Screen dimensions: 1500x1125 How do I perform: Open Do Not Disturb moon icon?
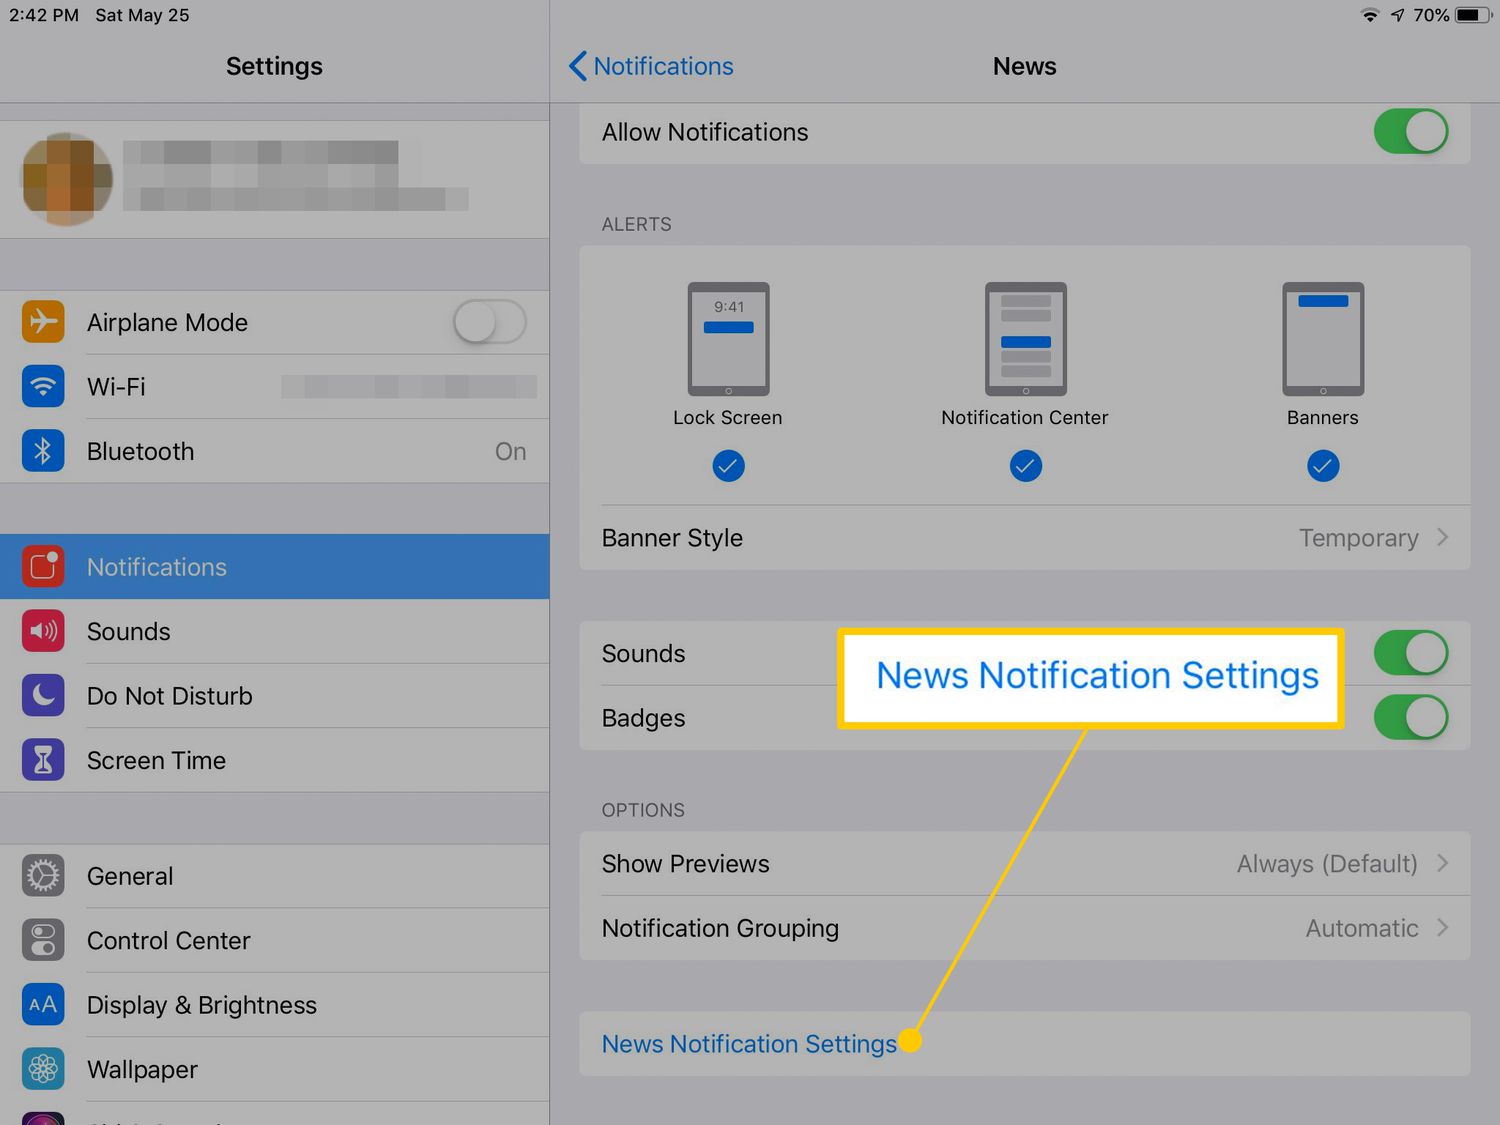click(43, 696)
